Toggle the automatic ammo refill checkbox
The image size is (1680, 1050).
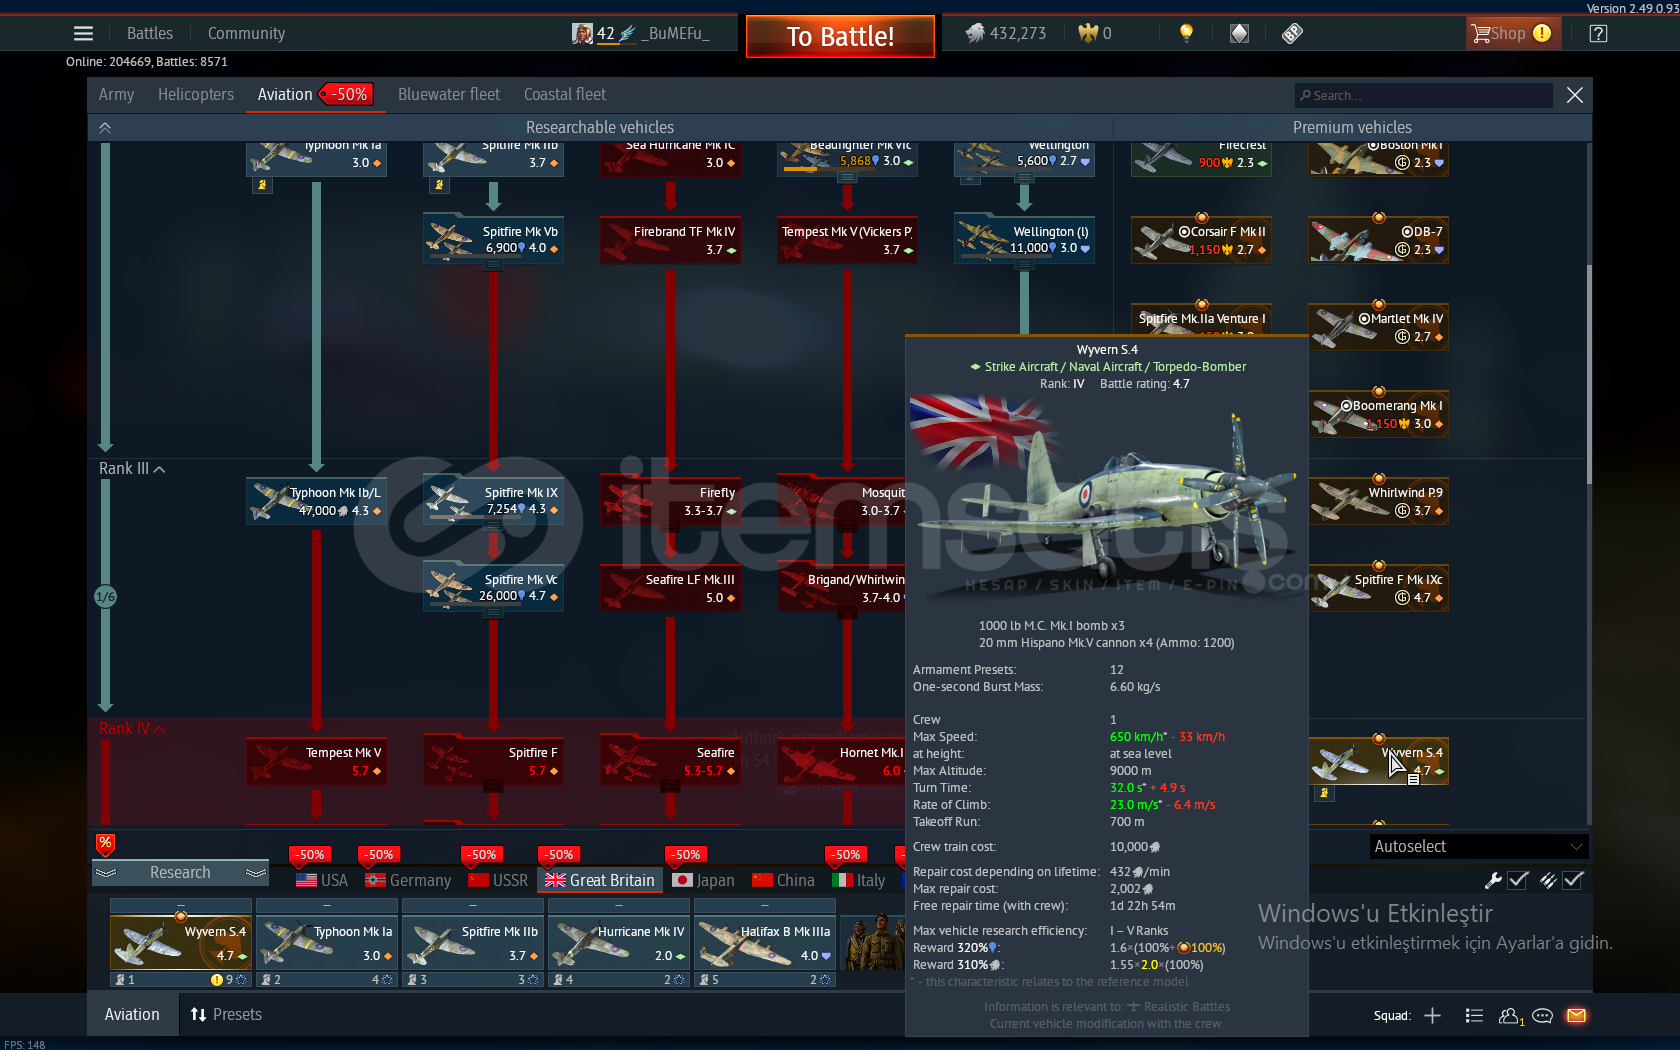[x=1573, y=880]
